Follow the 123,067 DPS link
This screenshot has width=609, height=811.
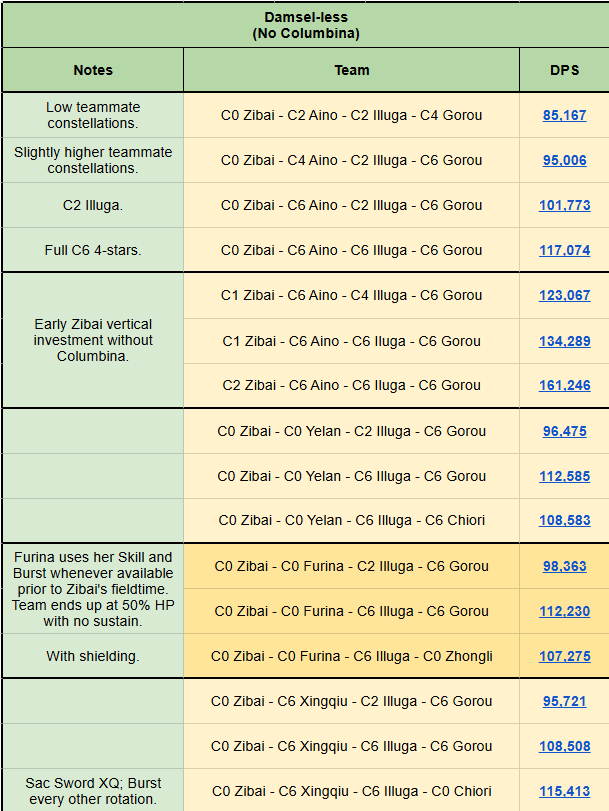(x=564, y=295)
